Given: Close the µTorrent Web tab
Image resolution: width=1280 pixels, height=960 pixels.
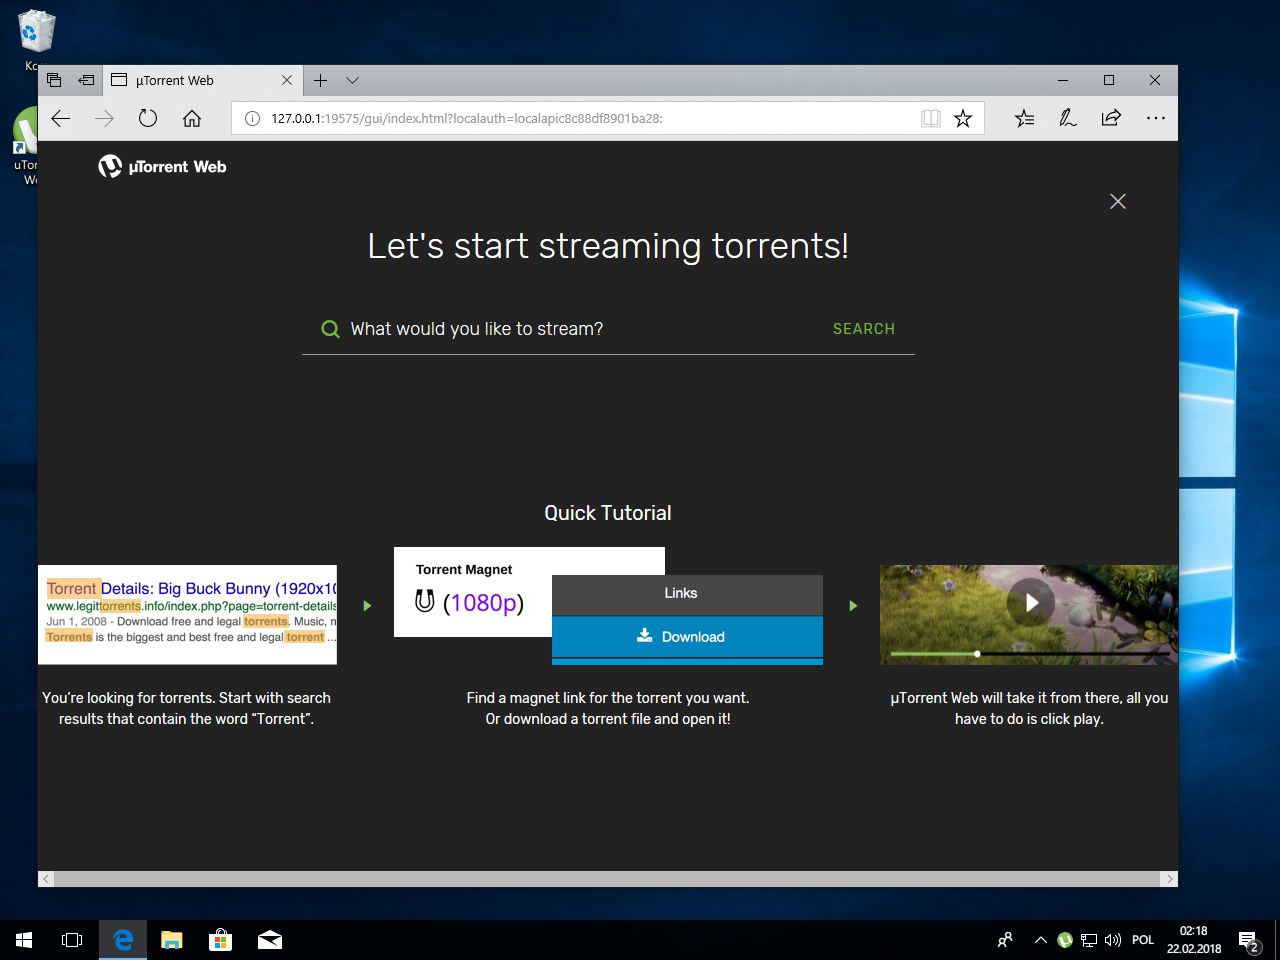Looking at the screenshot, I should 287,80.
